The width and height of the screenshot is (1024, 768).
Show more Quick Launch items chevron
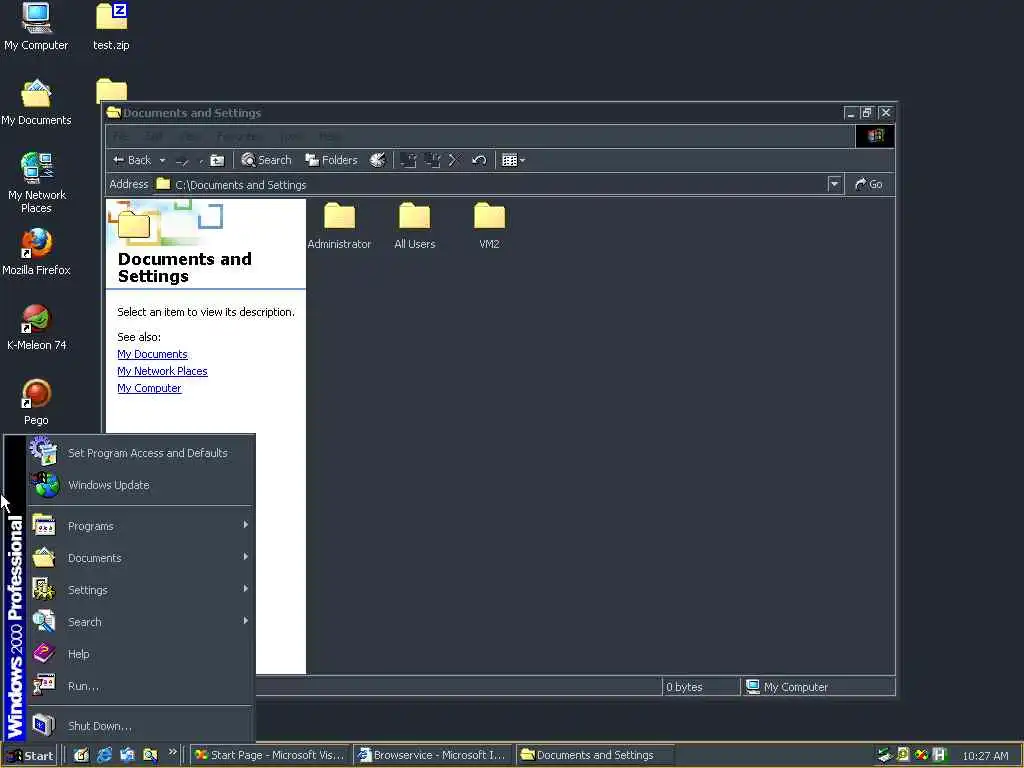(x=172, y=752)
